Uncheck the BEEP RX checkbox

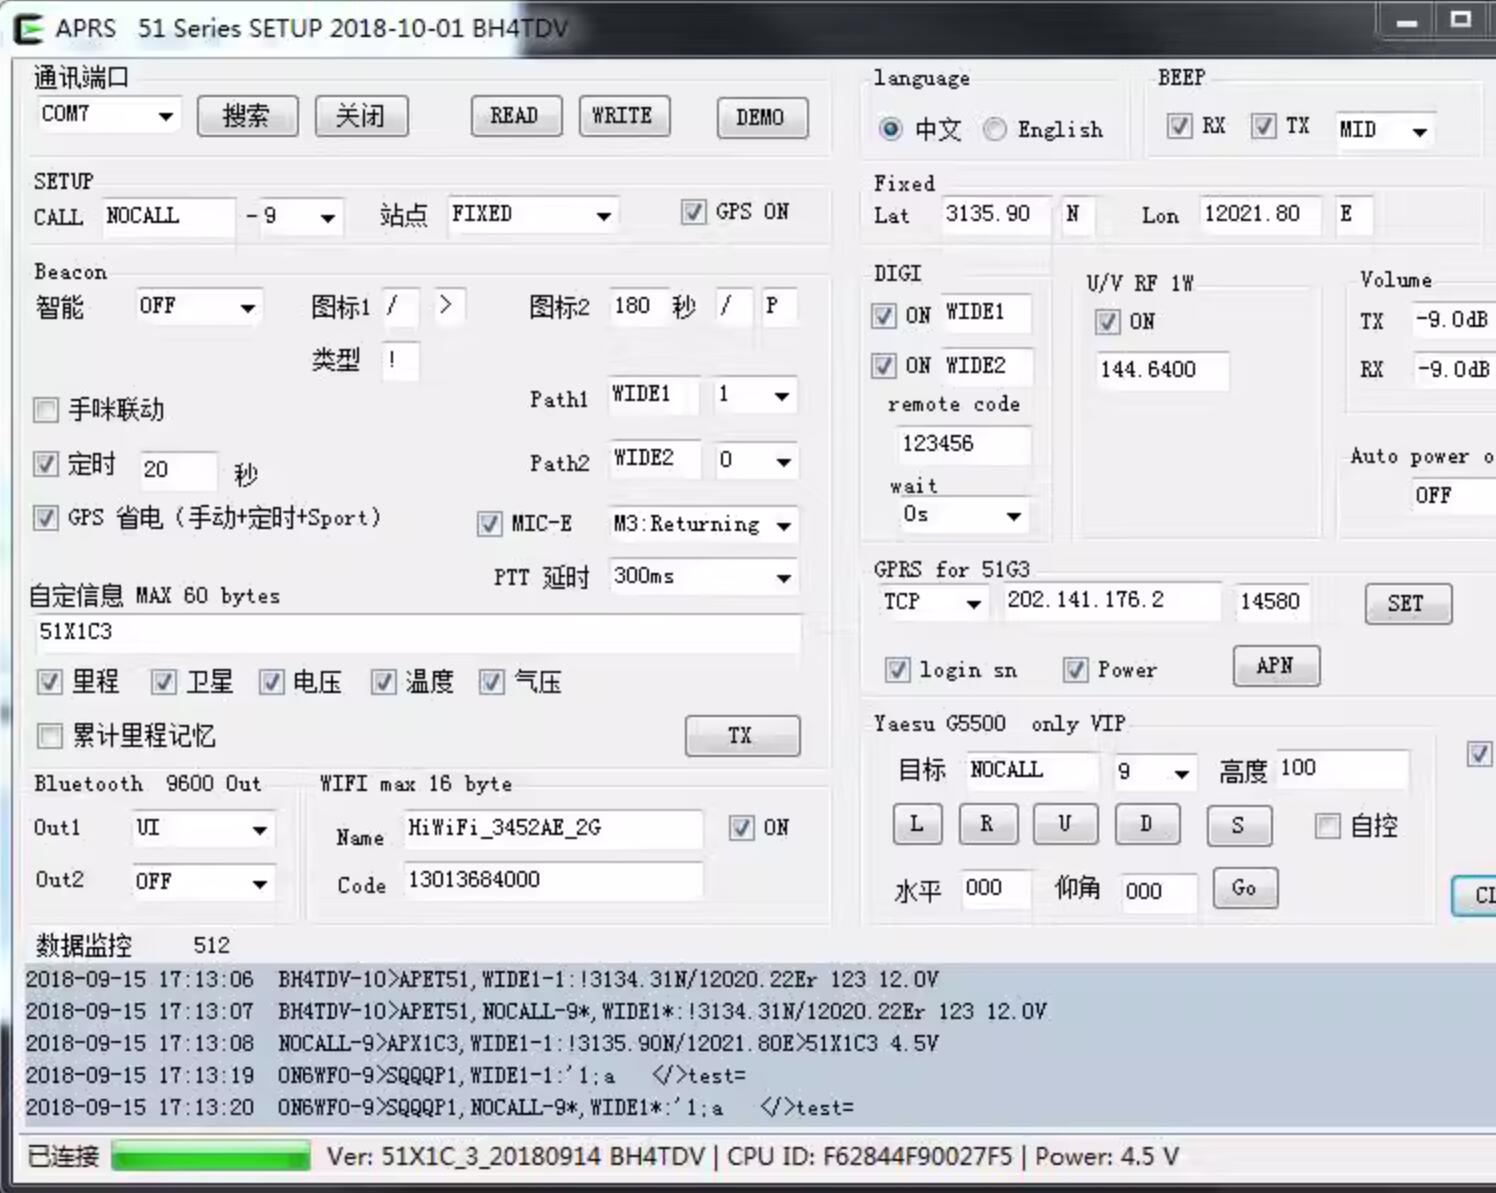click(1180, 126)
